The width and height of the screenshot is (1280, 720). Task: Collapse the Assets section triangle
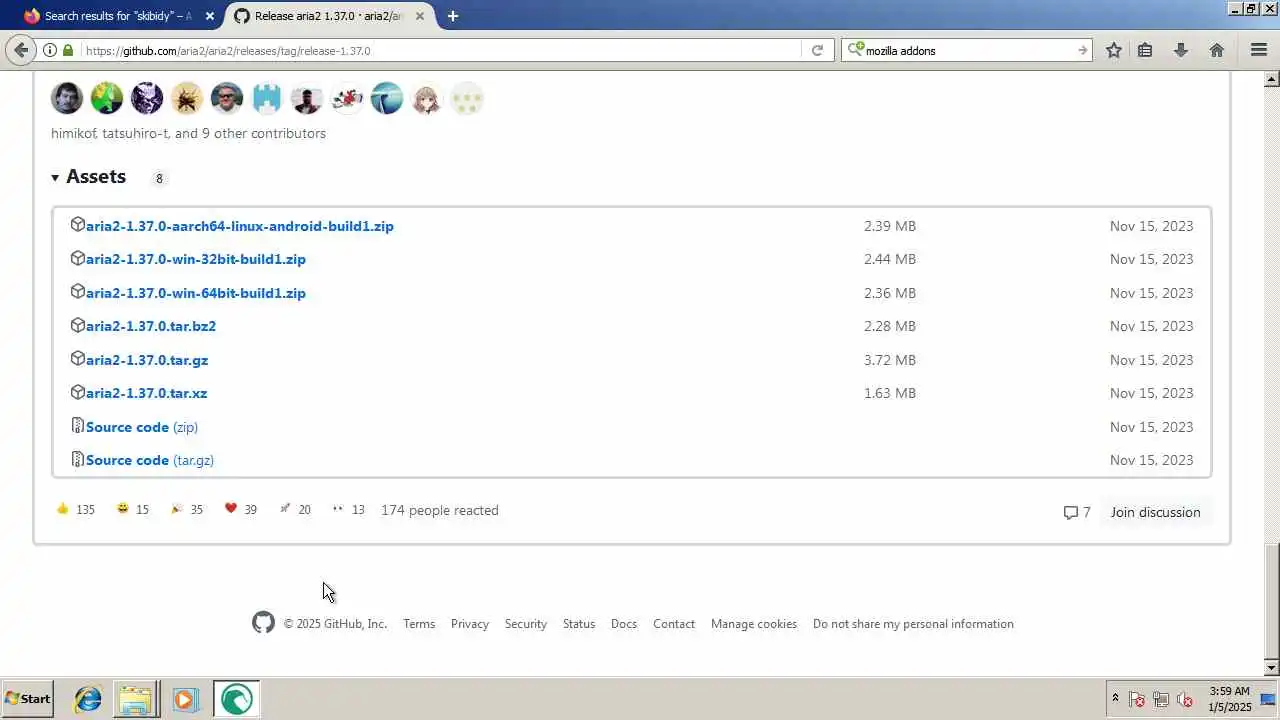pos(55,178)
